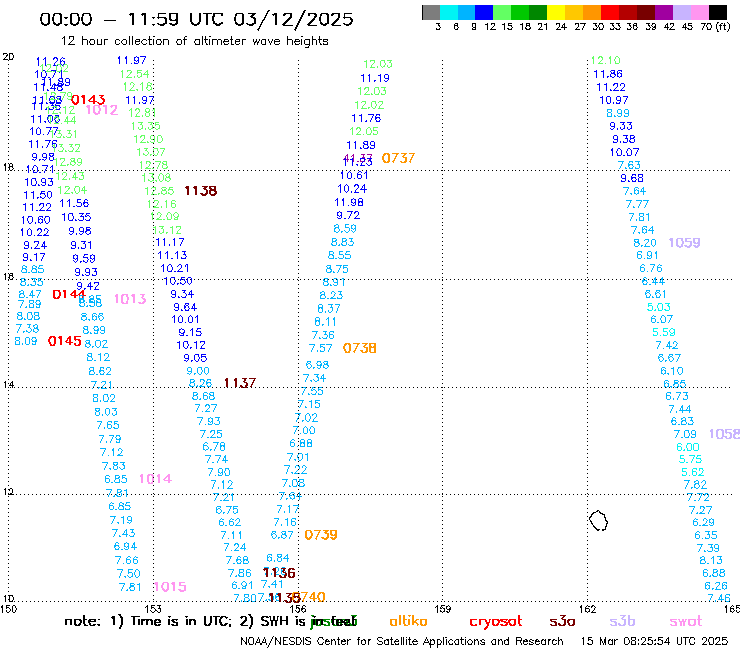Click the s3a time label 1138
This screenshot has height=650, width=740.
click(x=201, y=191)
